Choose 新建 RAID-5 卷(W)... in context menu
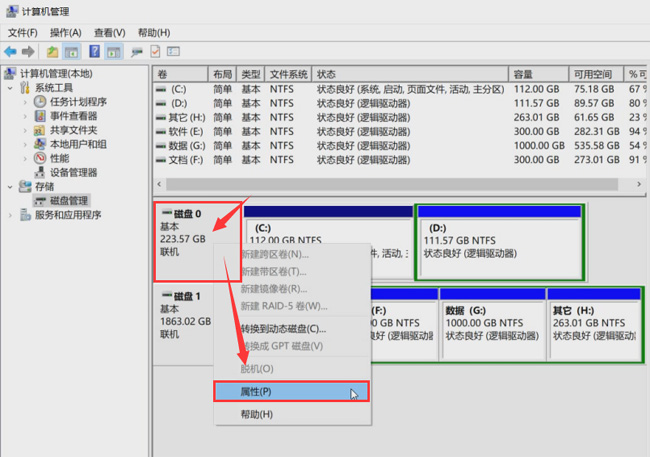 tap(291, 306)
